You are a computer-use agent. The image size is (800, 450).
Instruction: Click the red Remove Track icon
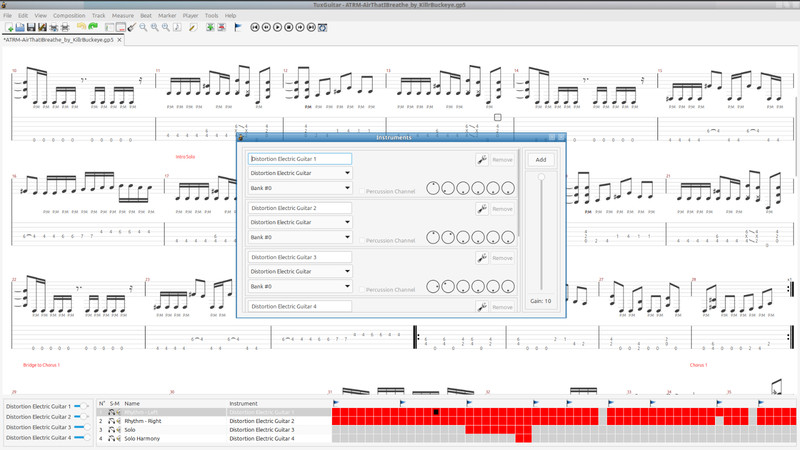(x=221, y=27)
